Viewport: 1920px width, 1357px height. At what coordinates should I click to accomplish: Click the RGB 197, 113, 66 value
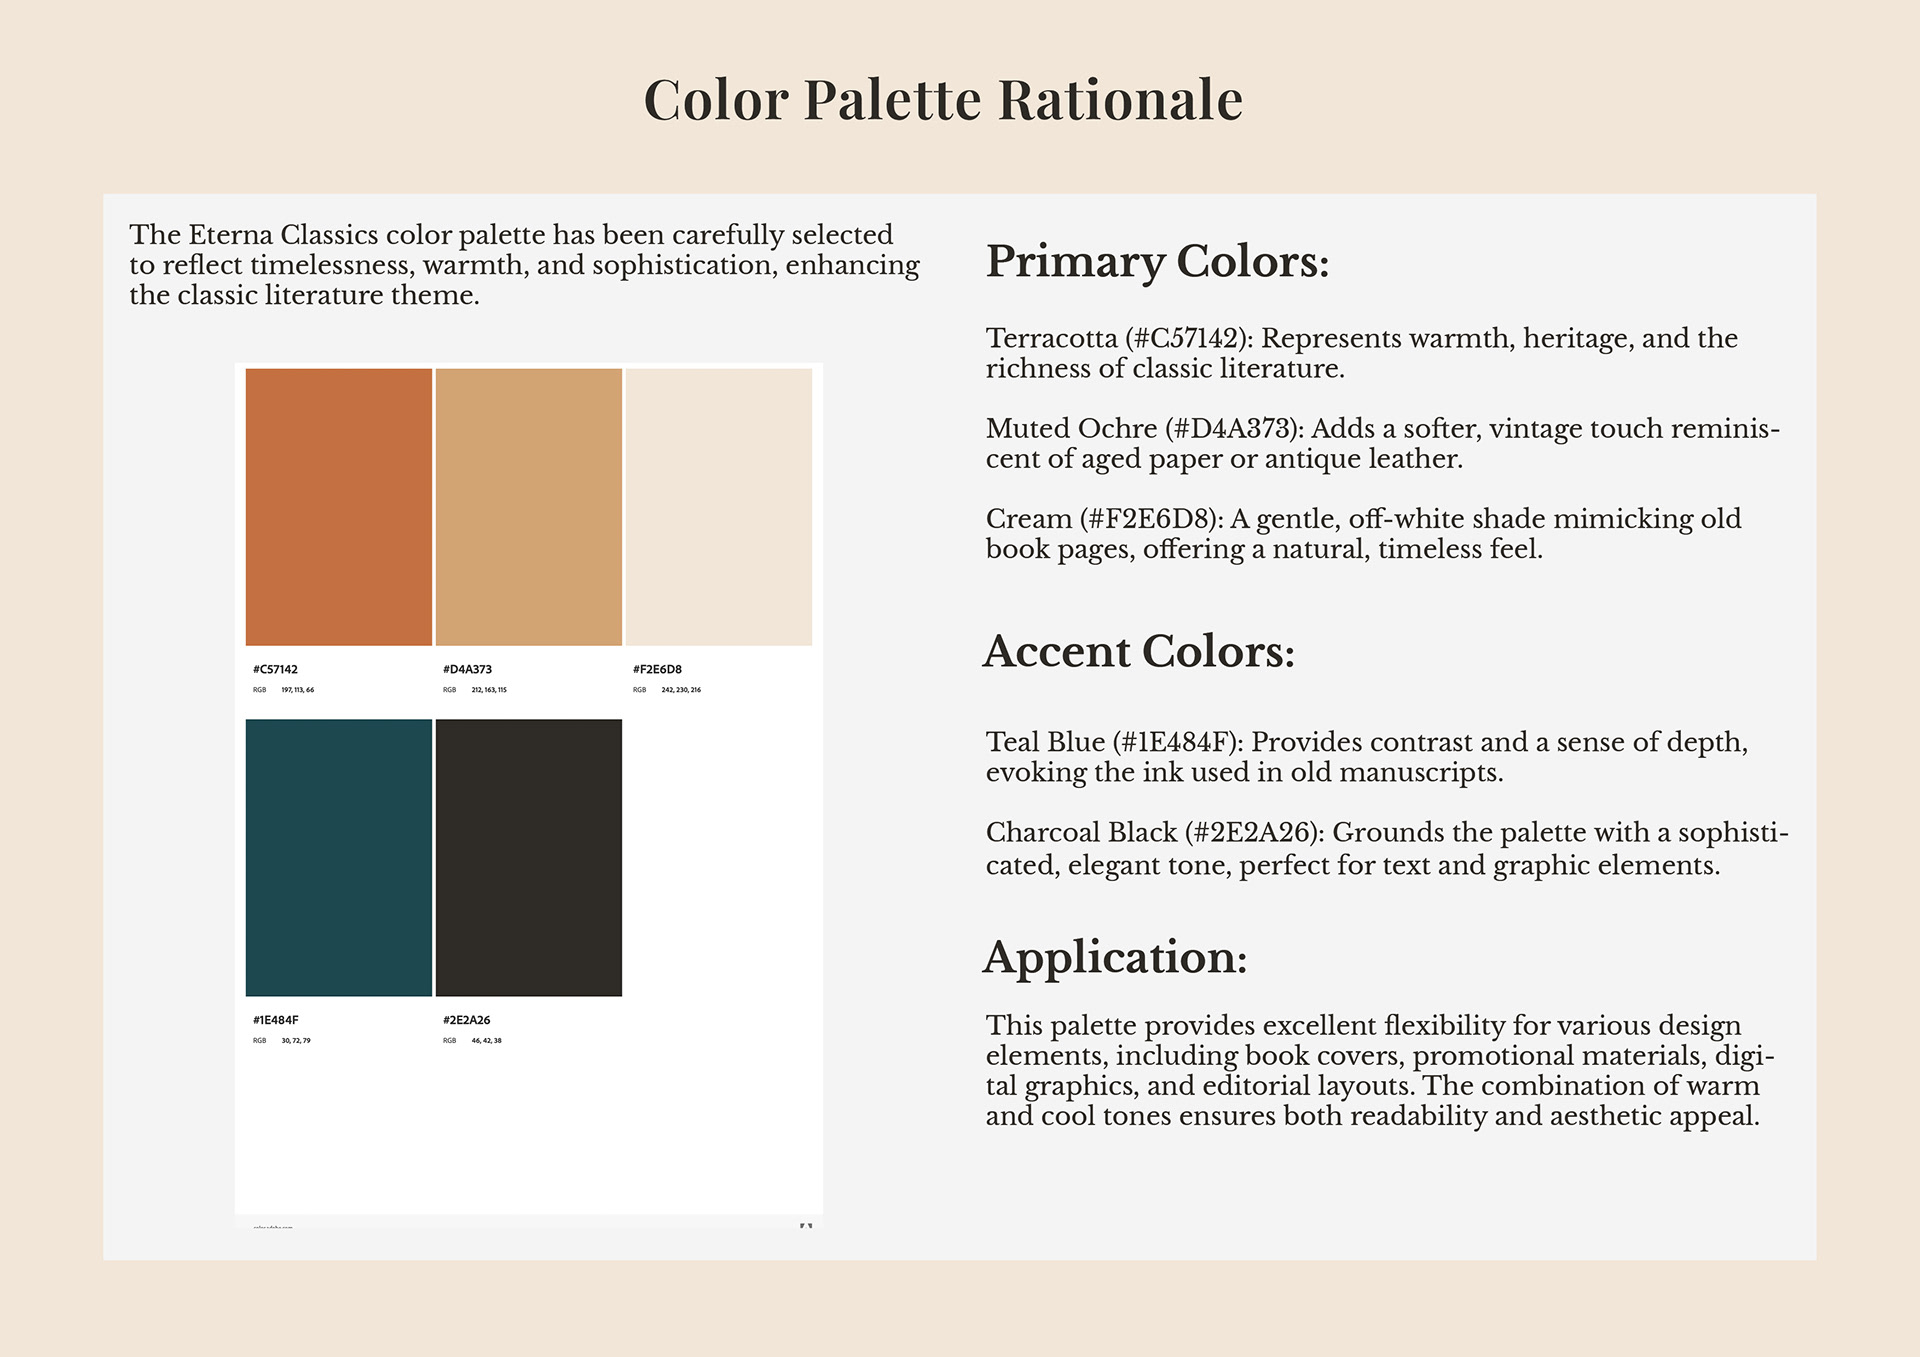coord(297,690)
